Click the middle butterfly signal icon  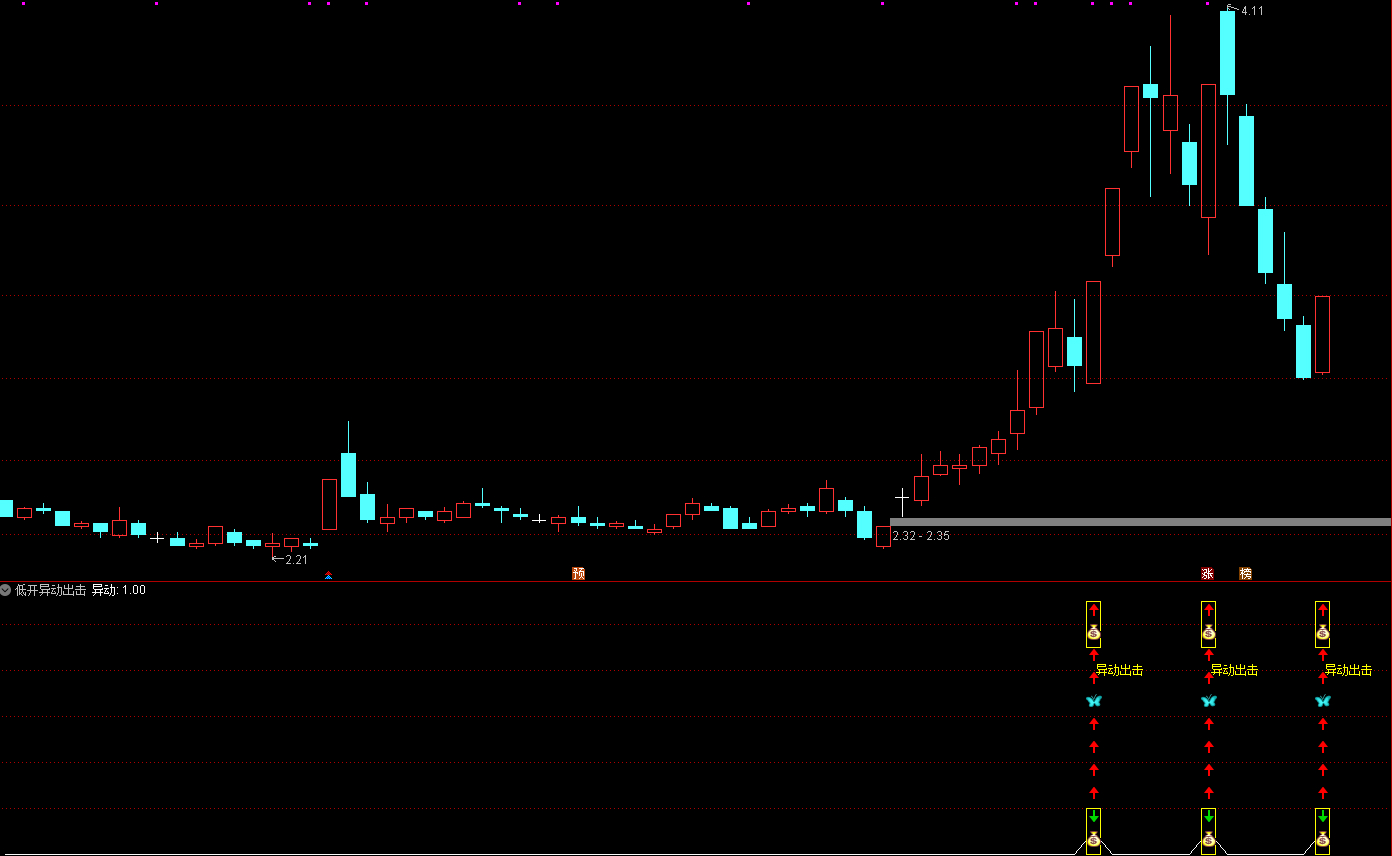click(x=1208, y=701)
